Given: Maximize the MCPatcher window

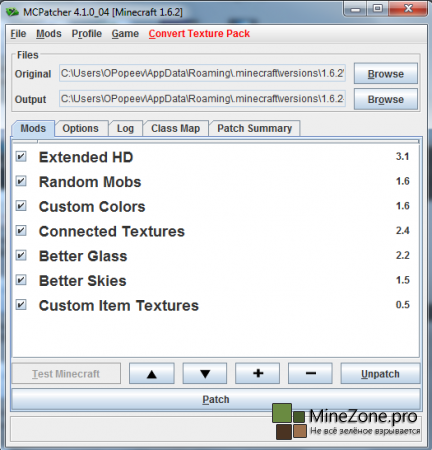Looking at the screenshot, I should coord(377,9).
